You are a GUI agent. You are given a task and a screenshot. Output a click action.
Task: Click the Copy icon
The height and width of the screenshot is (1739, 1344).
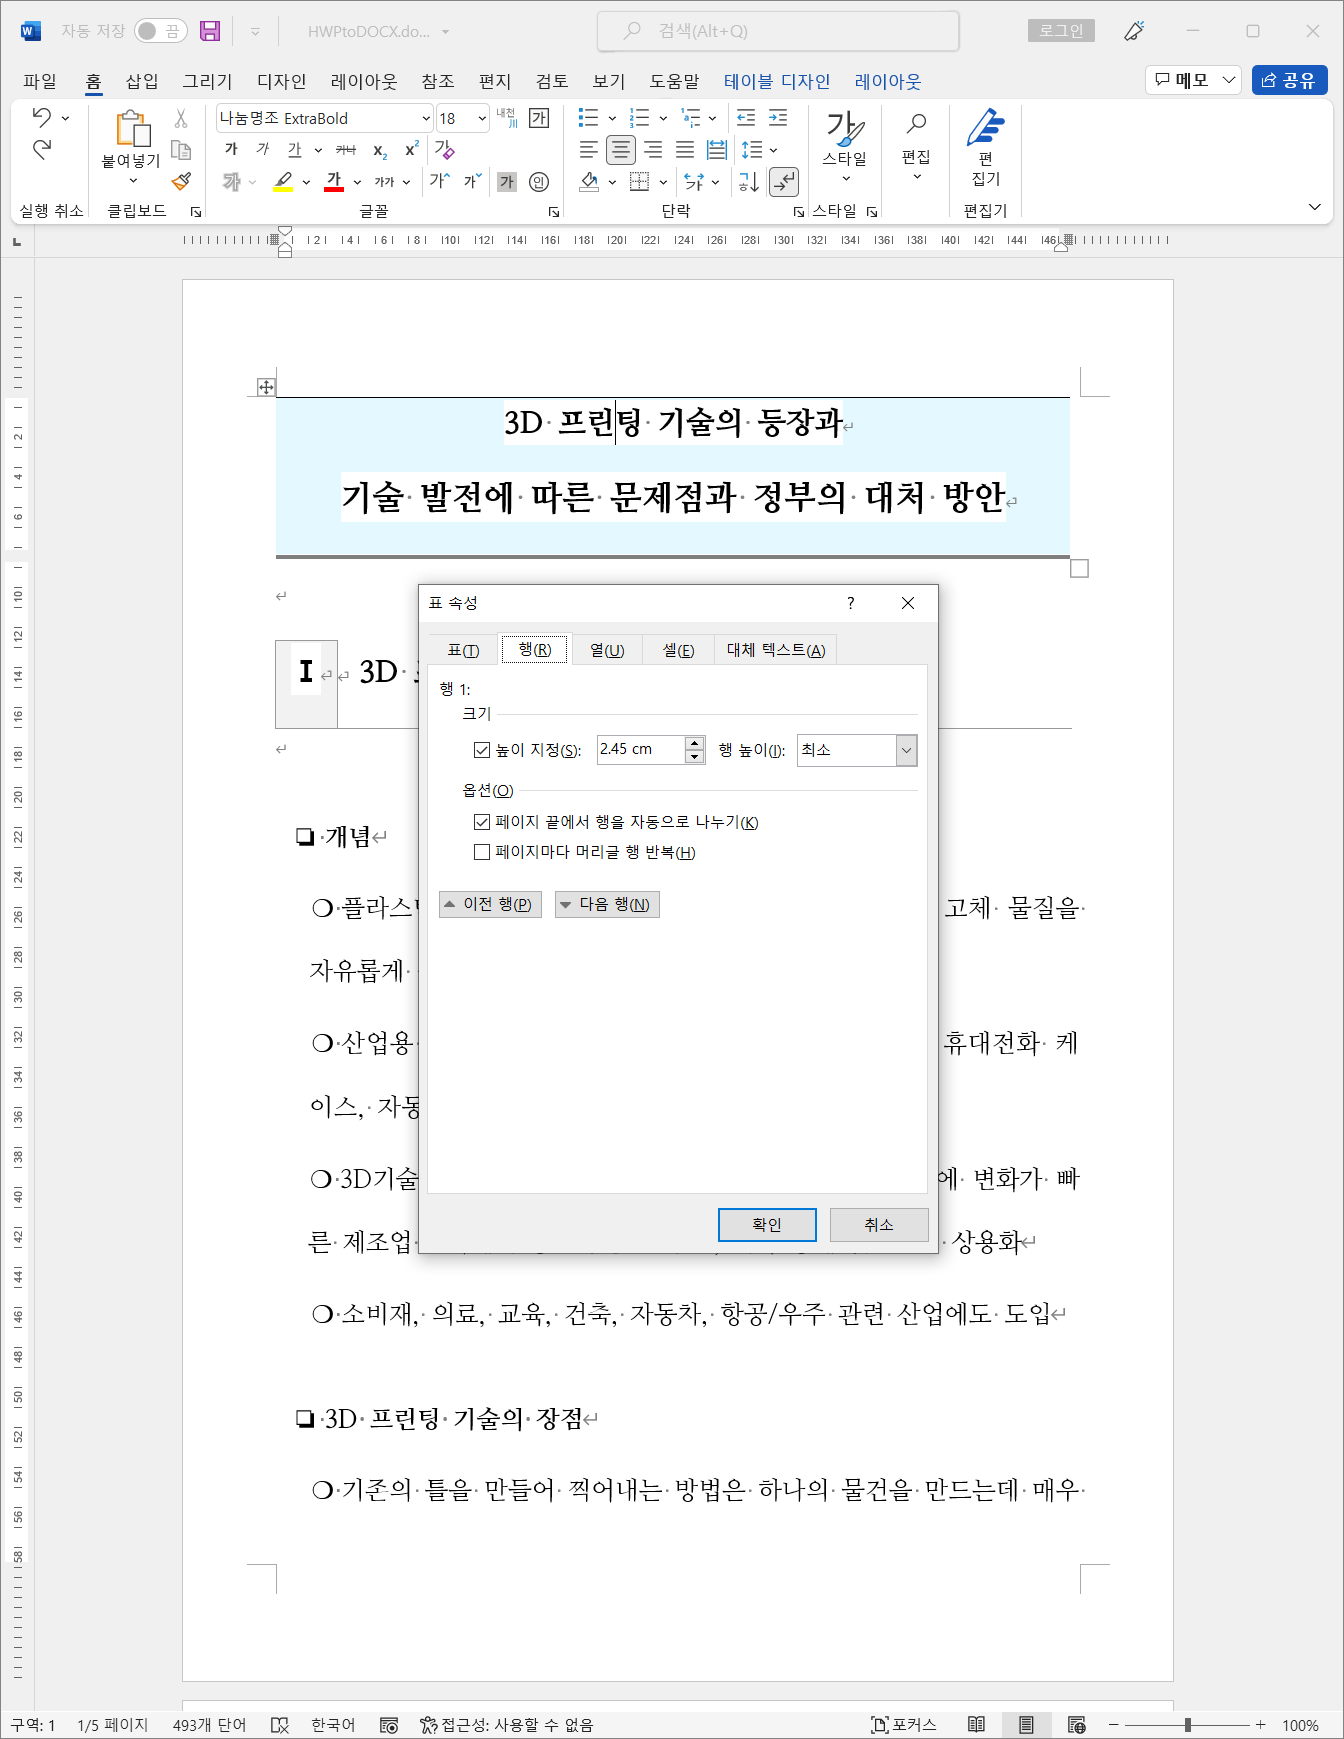(x=181, y=150)
